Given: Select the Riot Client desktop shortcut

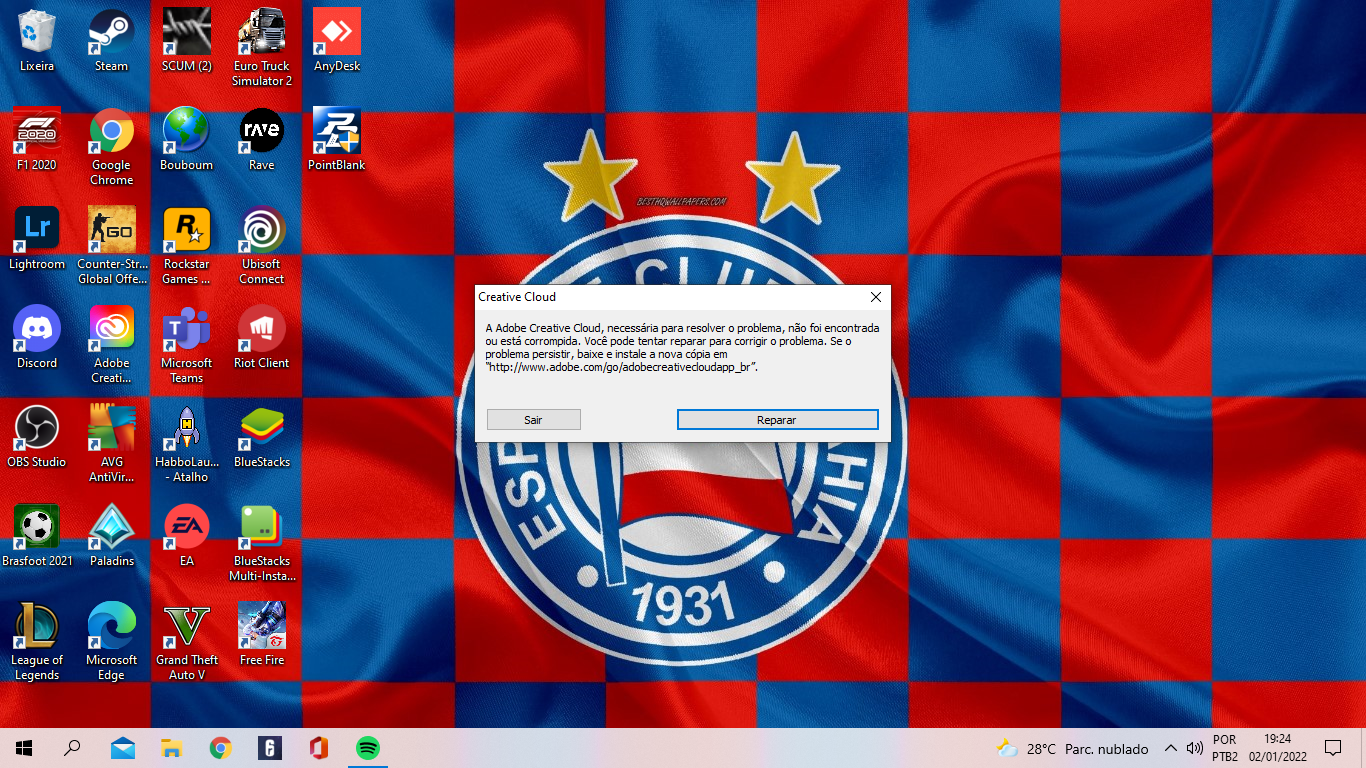Looking at the screenshot, I should [x=262, y=338].
